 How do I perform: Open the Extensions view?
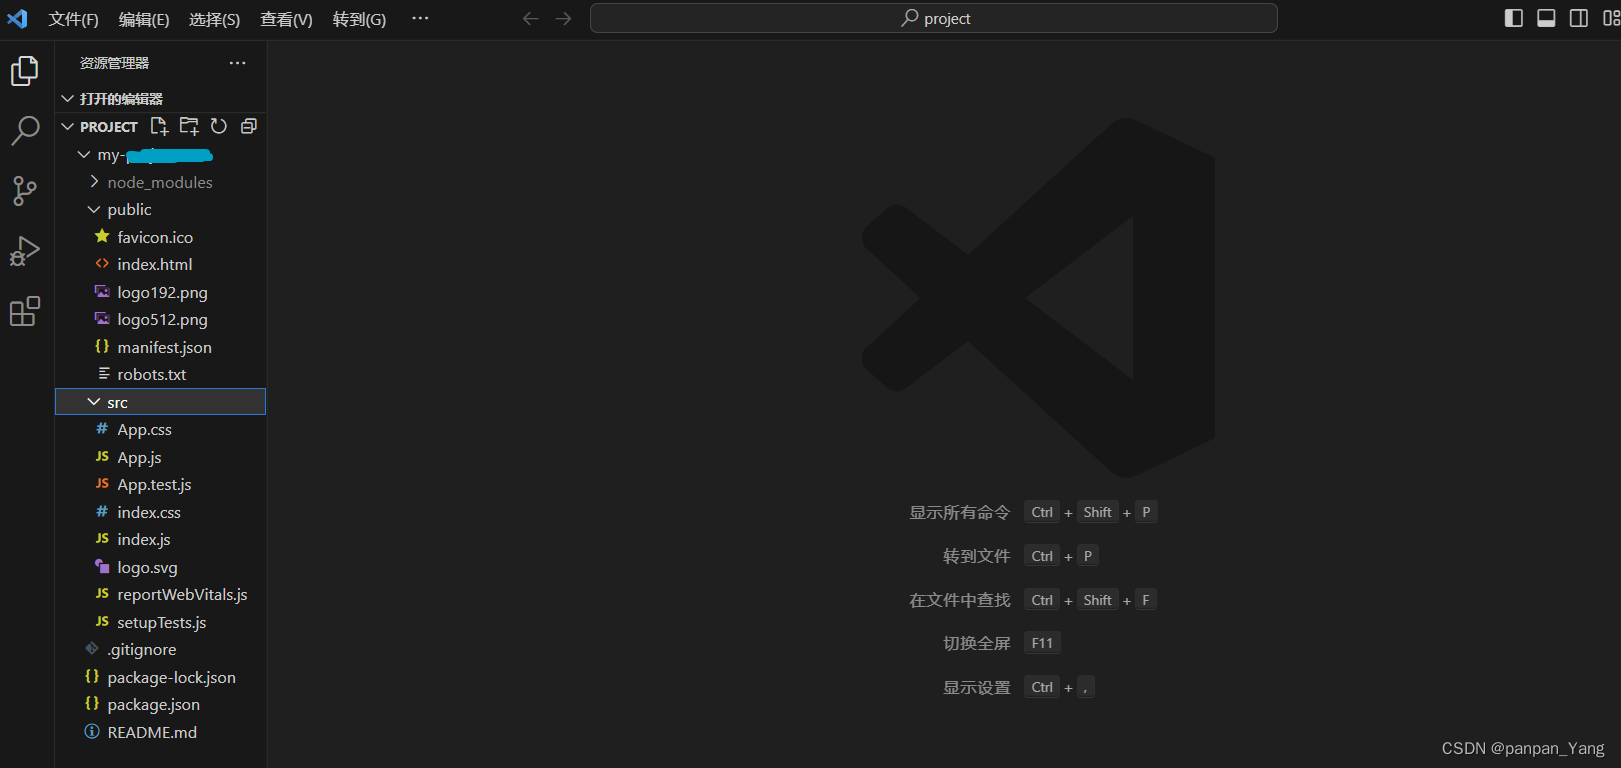click(25, 312)
